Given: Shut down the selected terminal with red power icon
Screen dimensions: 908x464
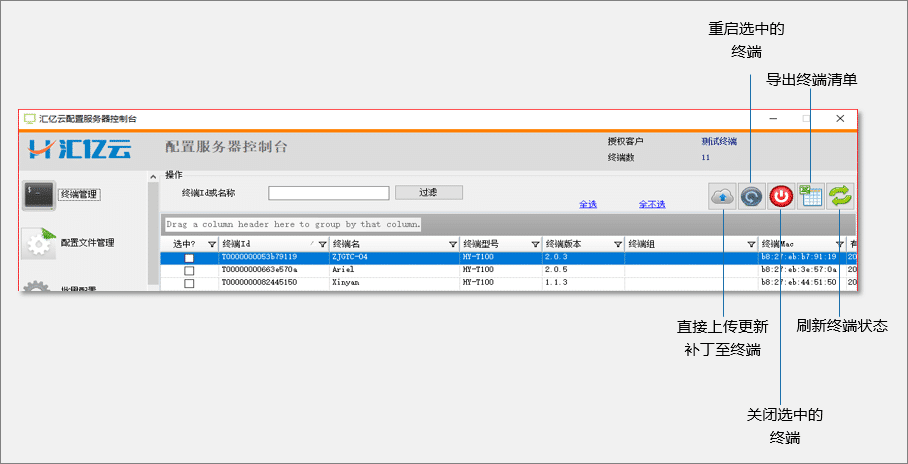Looking at the screenshot, I should (782, 197).
